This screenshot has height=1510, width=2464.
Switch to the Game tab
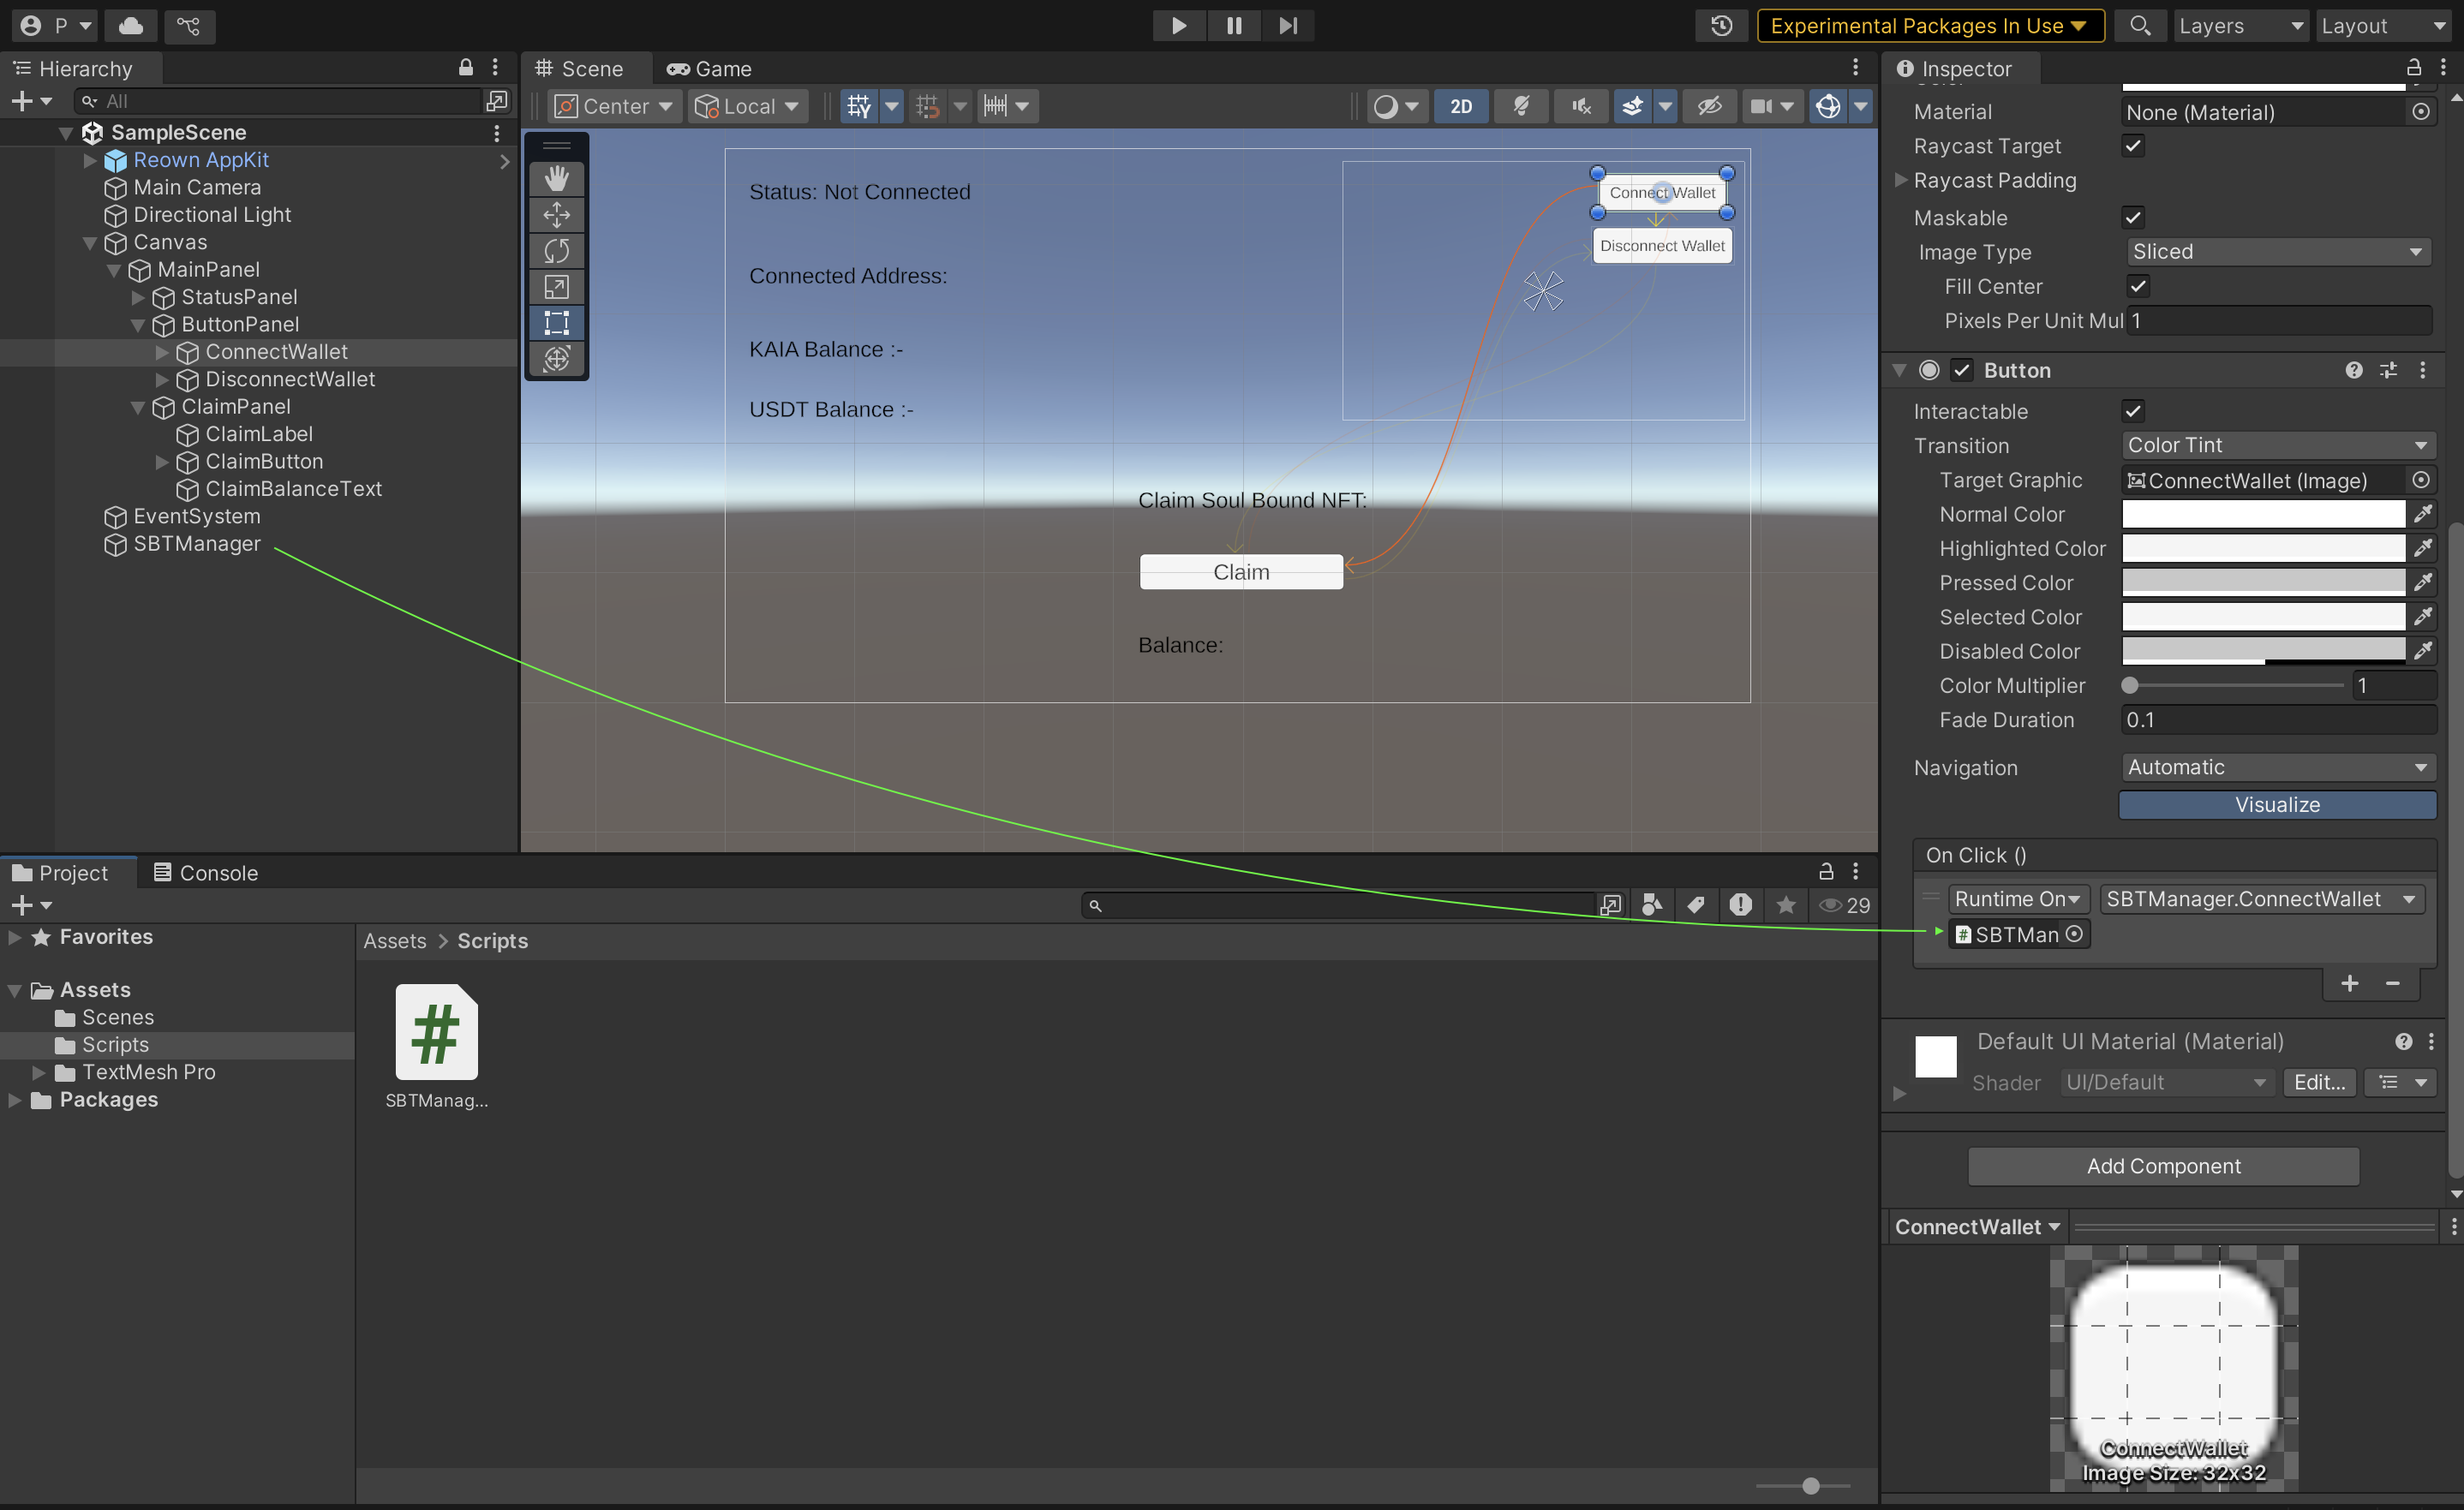click(709, 69)
